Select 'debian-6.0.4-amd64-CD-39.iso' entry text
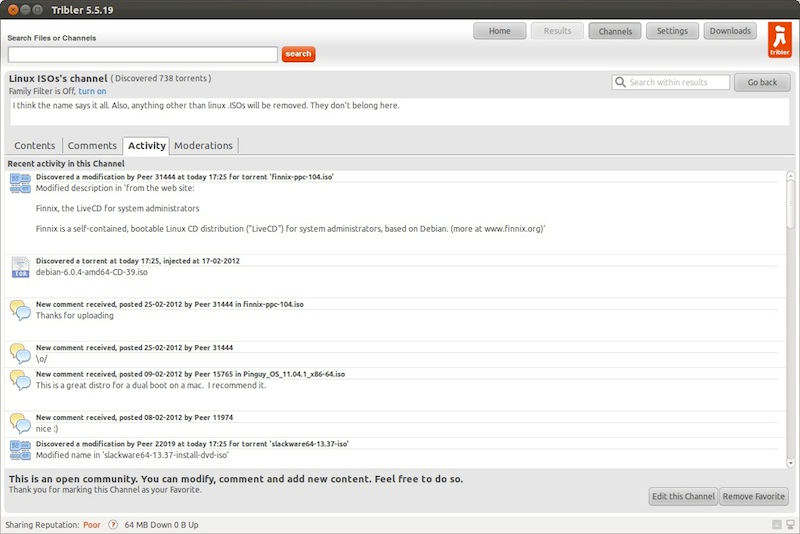800x534 pixels. click(92, 272)
